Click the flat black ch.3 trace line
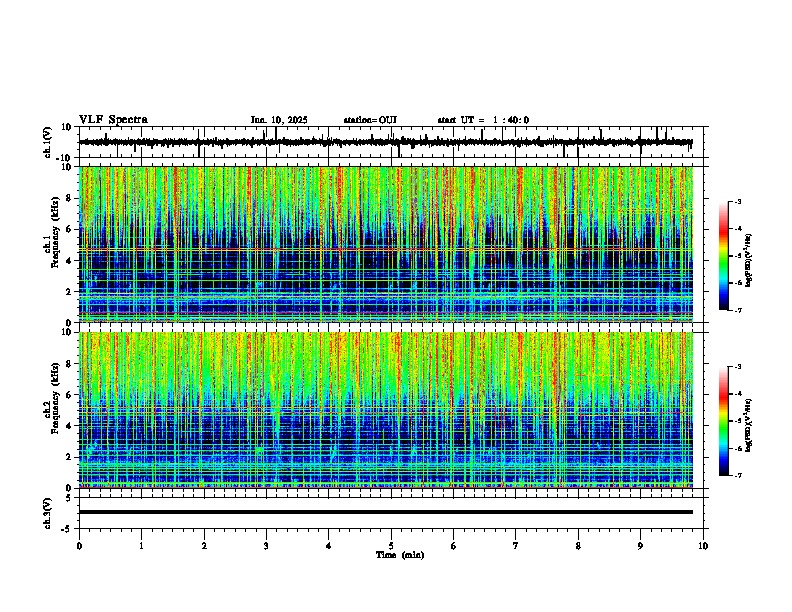The width and height of the screenshot is (792, 612). 385,512
